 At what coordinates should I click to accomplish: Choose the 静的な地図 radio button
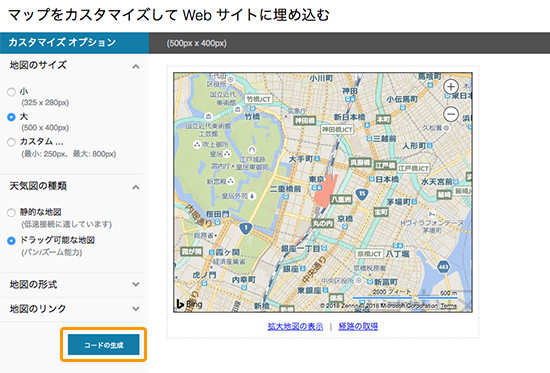click(x=11, y=213)
